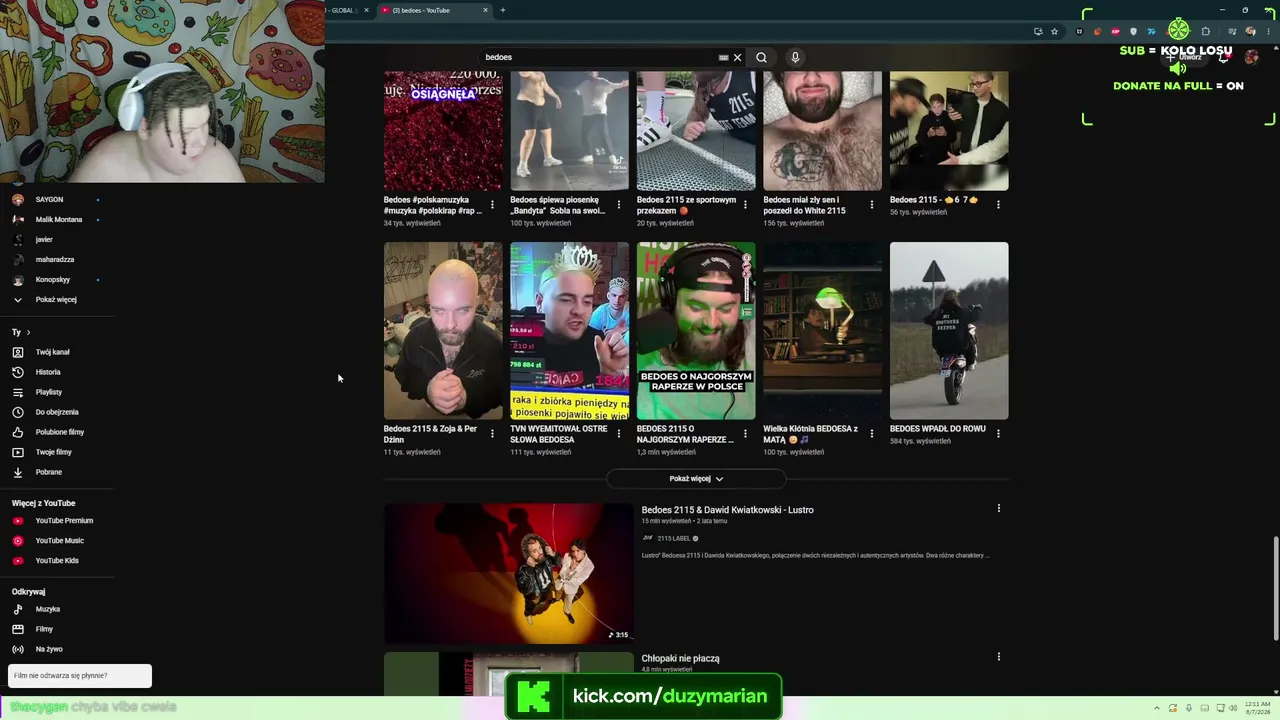Open the Muzyka music note icon
The width and height of the screenshot is (1280, 720).
pos(18,609)
